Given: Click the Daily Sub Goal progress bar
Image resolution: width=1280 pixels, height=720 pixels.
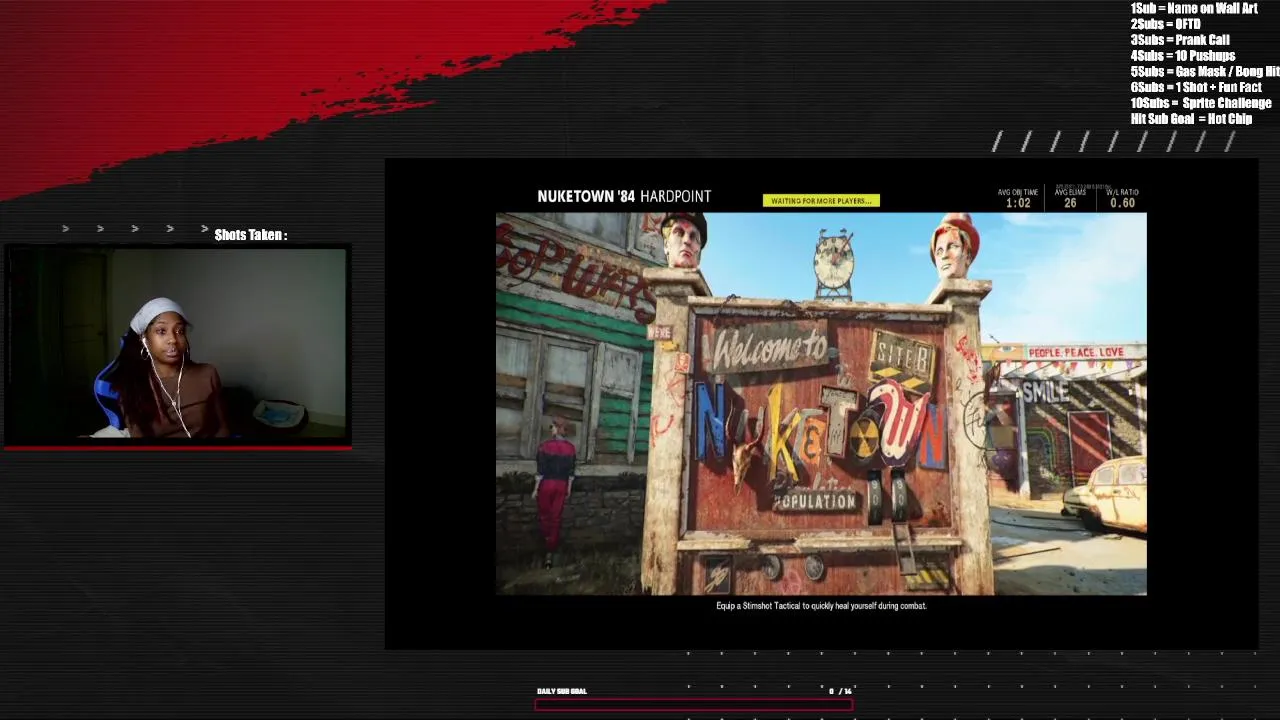Looking at the screenshot, I should pyautogui.click(x=694, y=705).
